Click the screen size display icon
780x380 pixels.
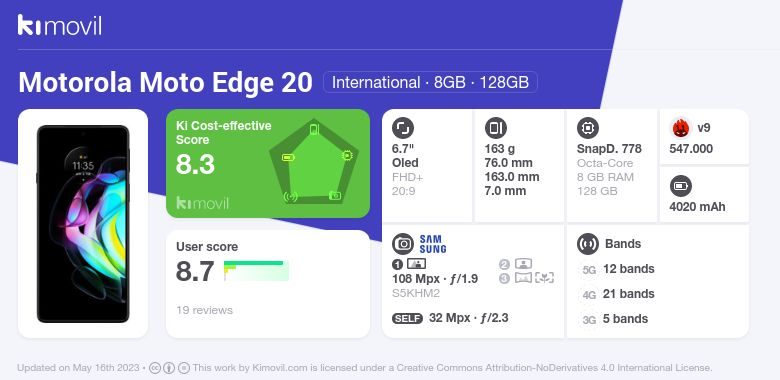(403, 128)
